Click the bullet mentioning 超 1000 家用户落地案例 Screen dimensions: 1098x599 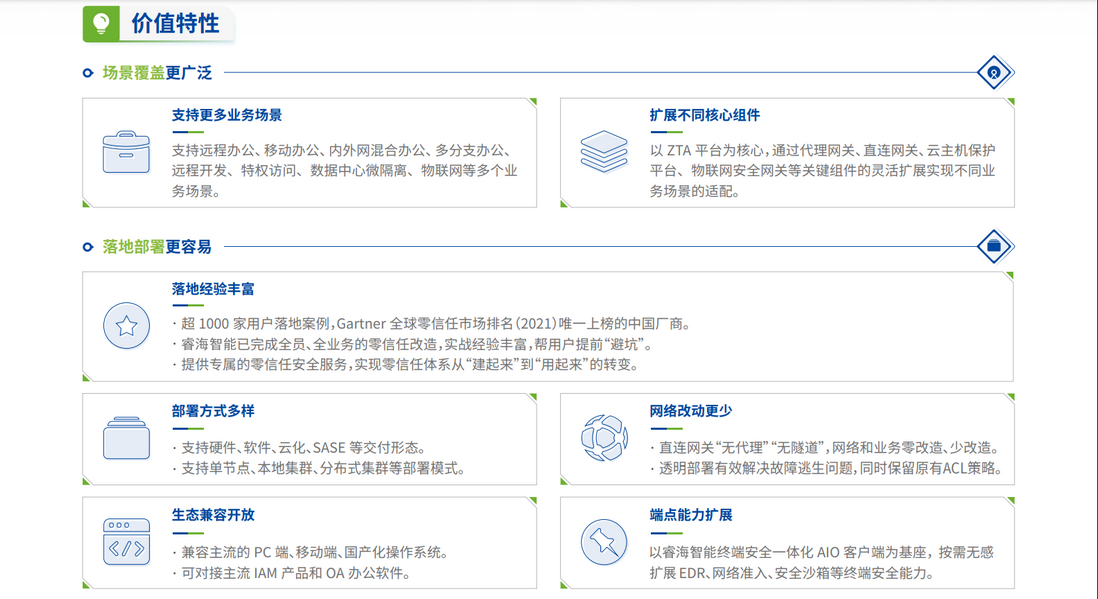click(433, 324)
